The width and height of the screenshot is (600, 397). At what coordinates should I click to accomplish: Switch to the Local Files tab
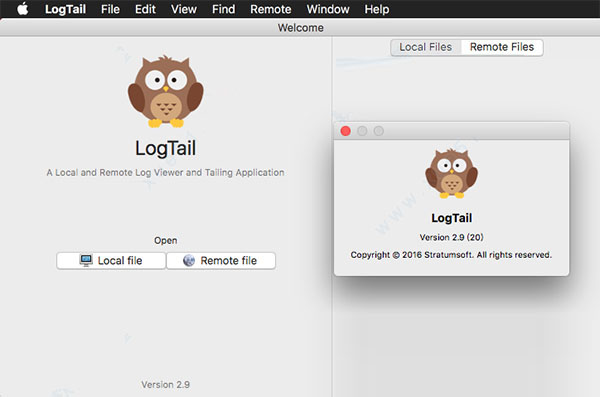point(426,47)
